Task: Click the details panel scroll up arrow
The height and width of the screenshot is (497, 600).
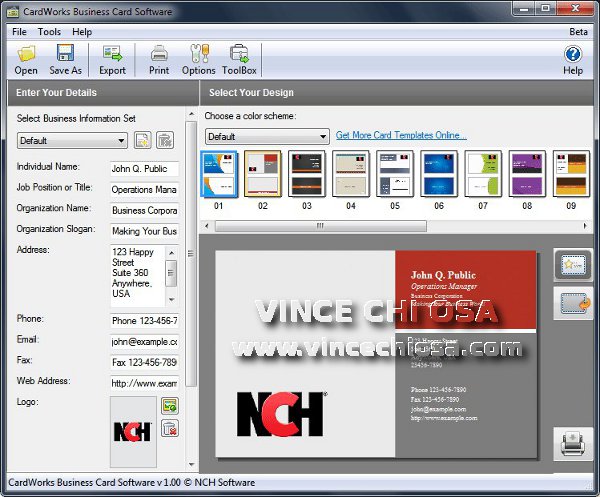Action: tap(191, 114)
